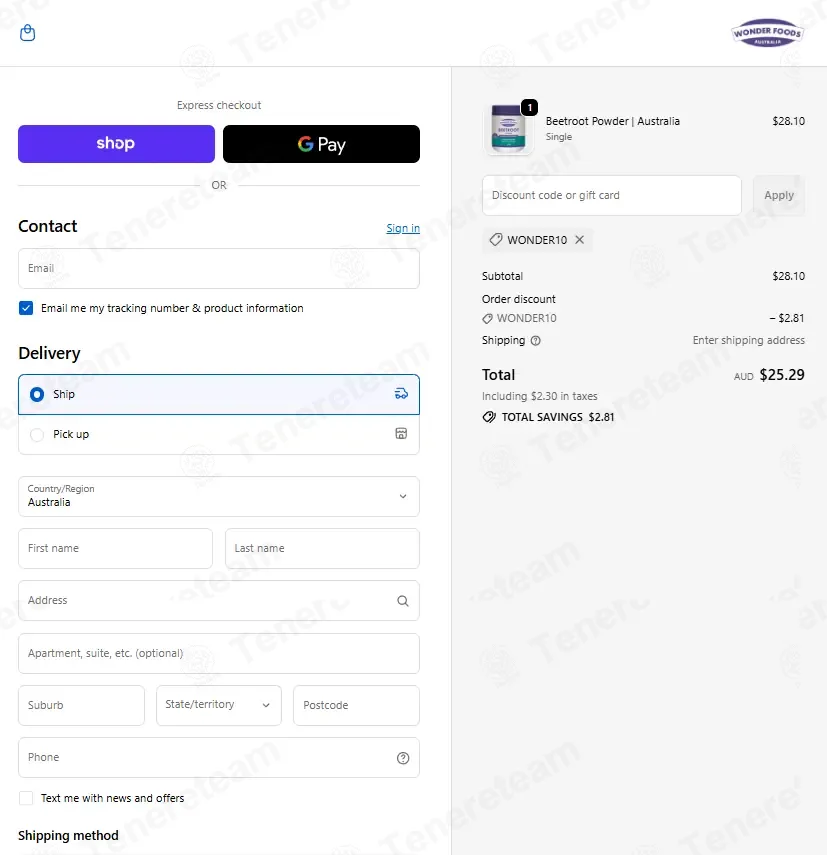The image size is (827, 855).
Task: Open the shopping bag cart icon
Action: point(27,33)
